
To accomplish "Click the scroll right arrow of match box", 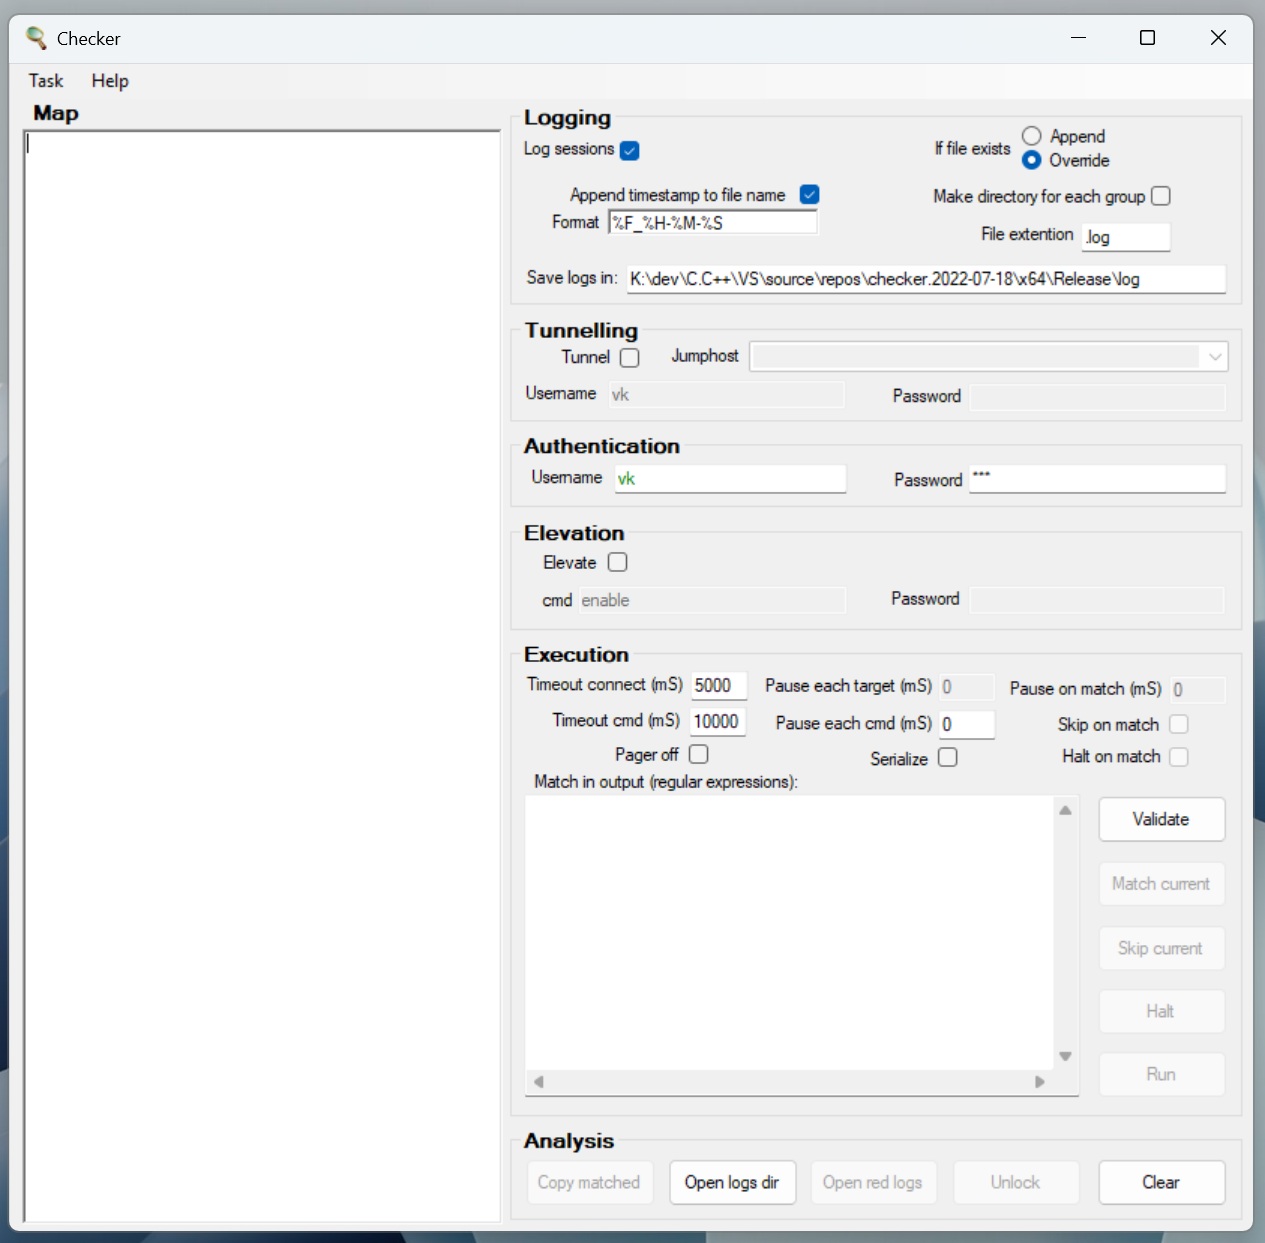I will coord(1040,1082).
